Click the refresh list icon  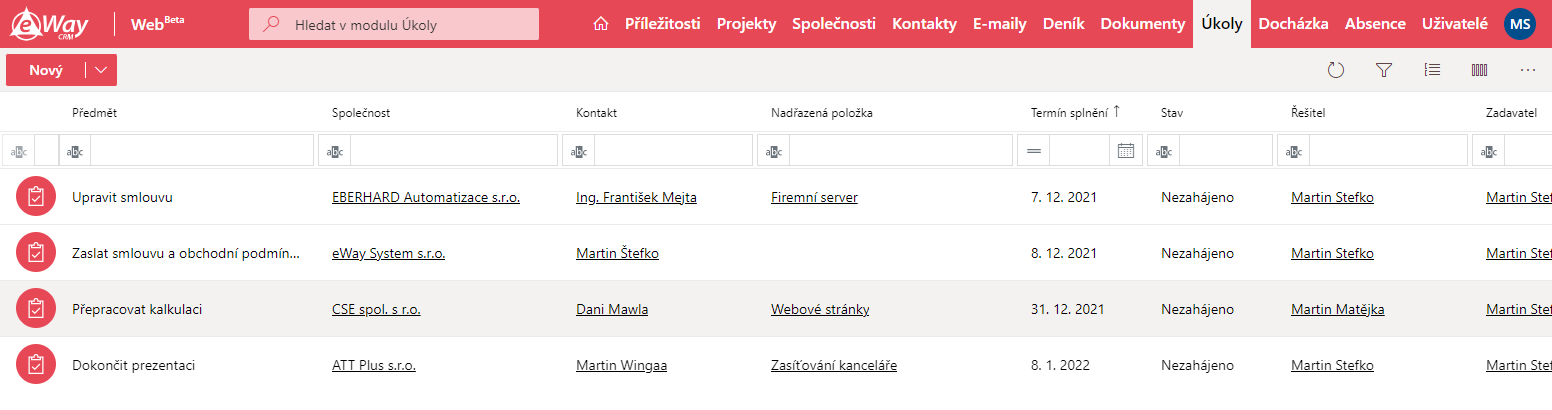pos(1336,70)
